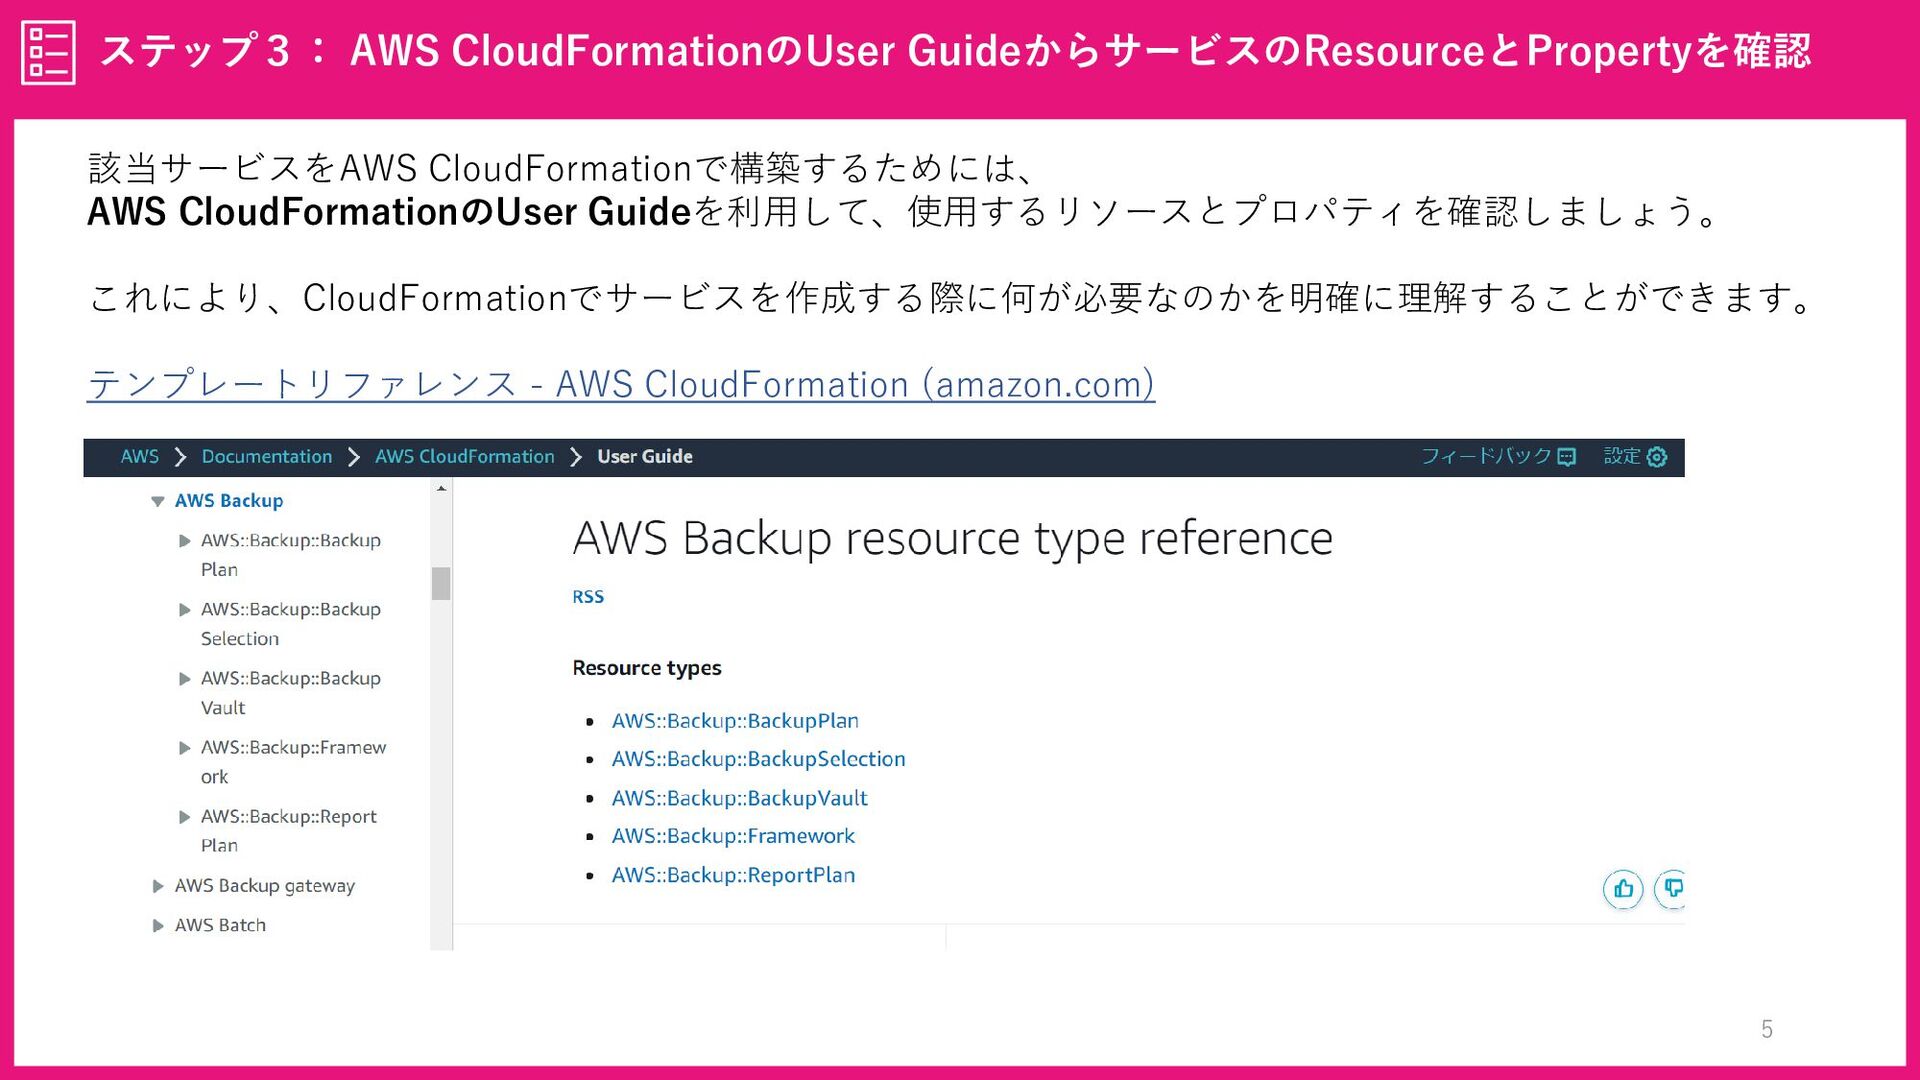Open the settings gear icon

tap(1657, 457)
